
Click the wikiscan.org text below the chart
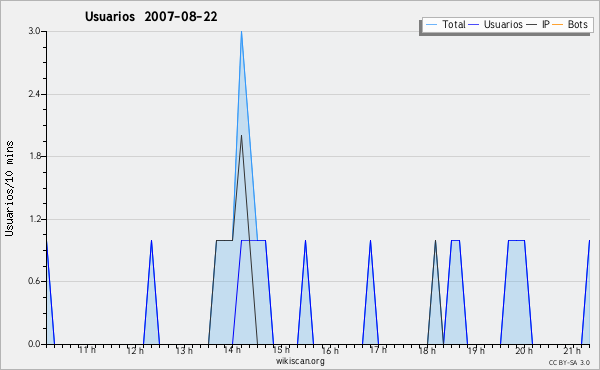300,361
